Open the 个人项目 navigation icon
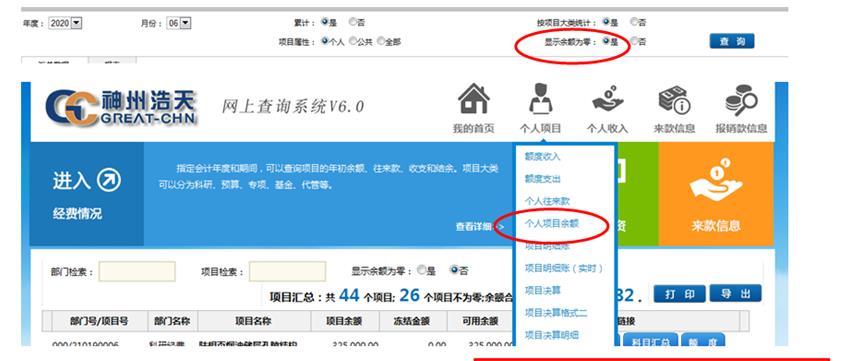This screenshot has width=843, height=361. [540, 99]
